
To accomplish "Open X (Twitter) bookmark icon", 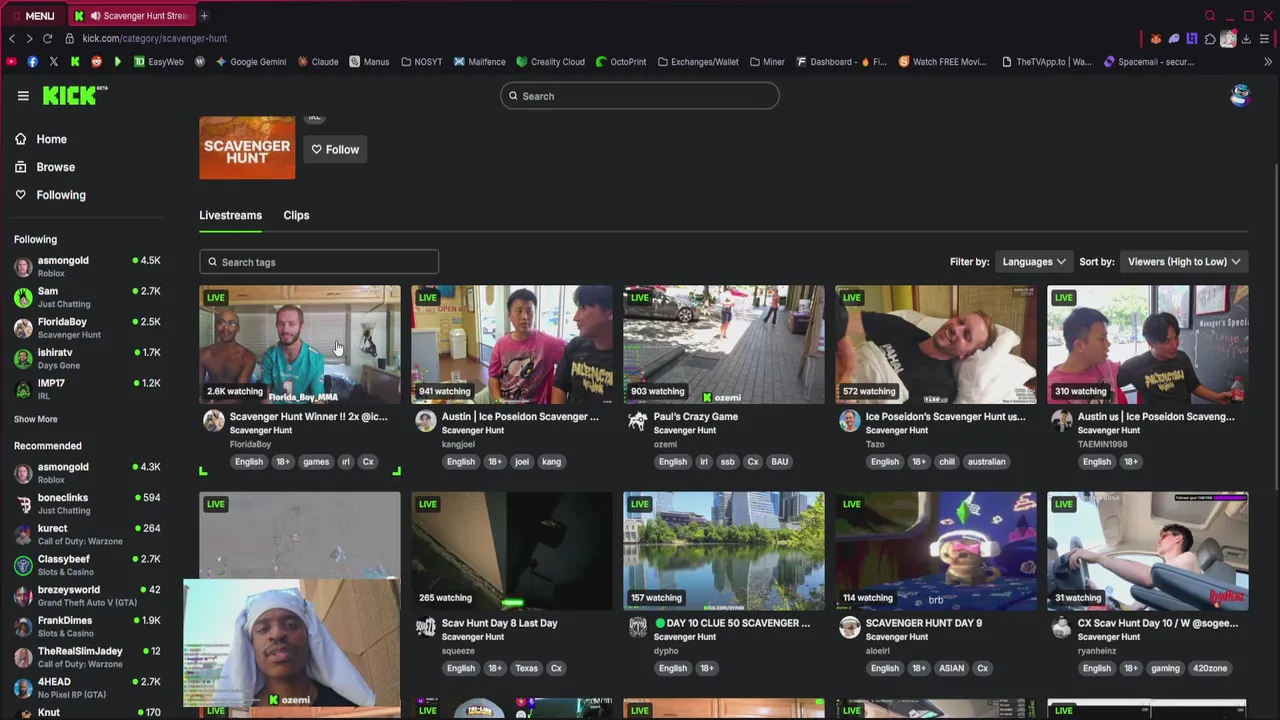I will click(53, 62).
